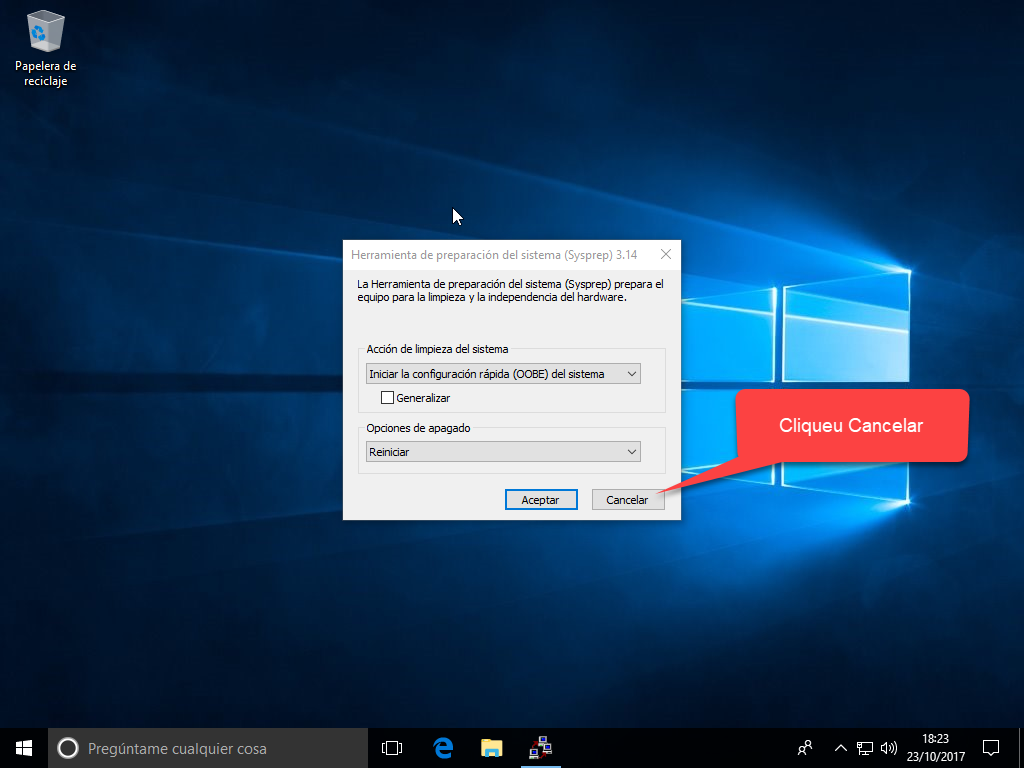Click the Cortana search box
The image size is (1024, 768).
point(208,748)
